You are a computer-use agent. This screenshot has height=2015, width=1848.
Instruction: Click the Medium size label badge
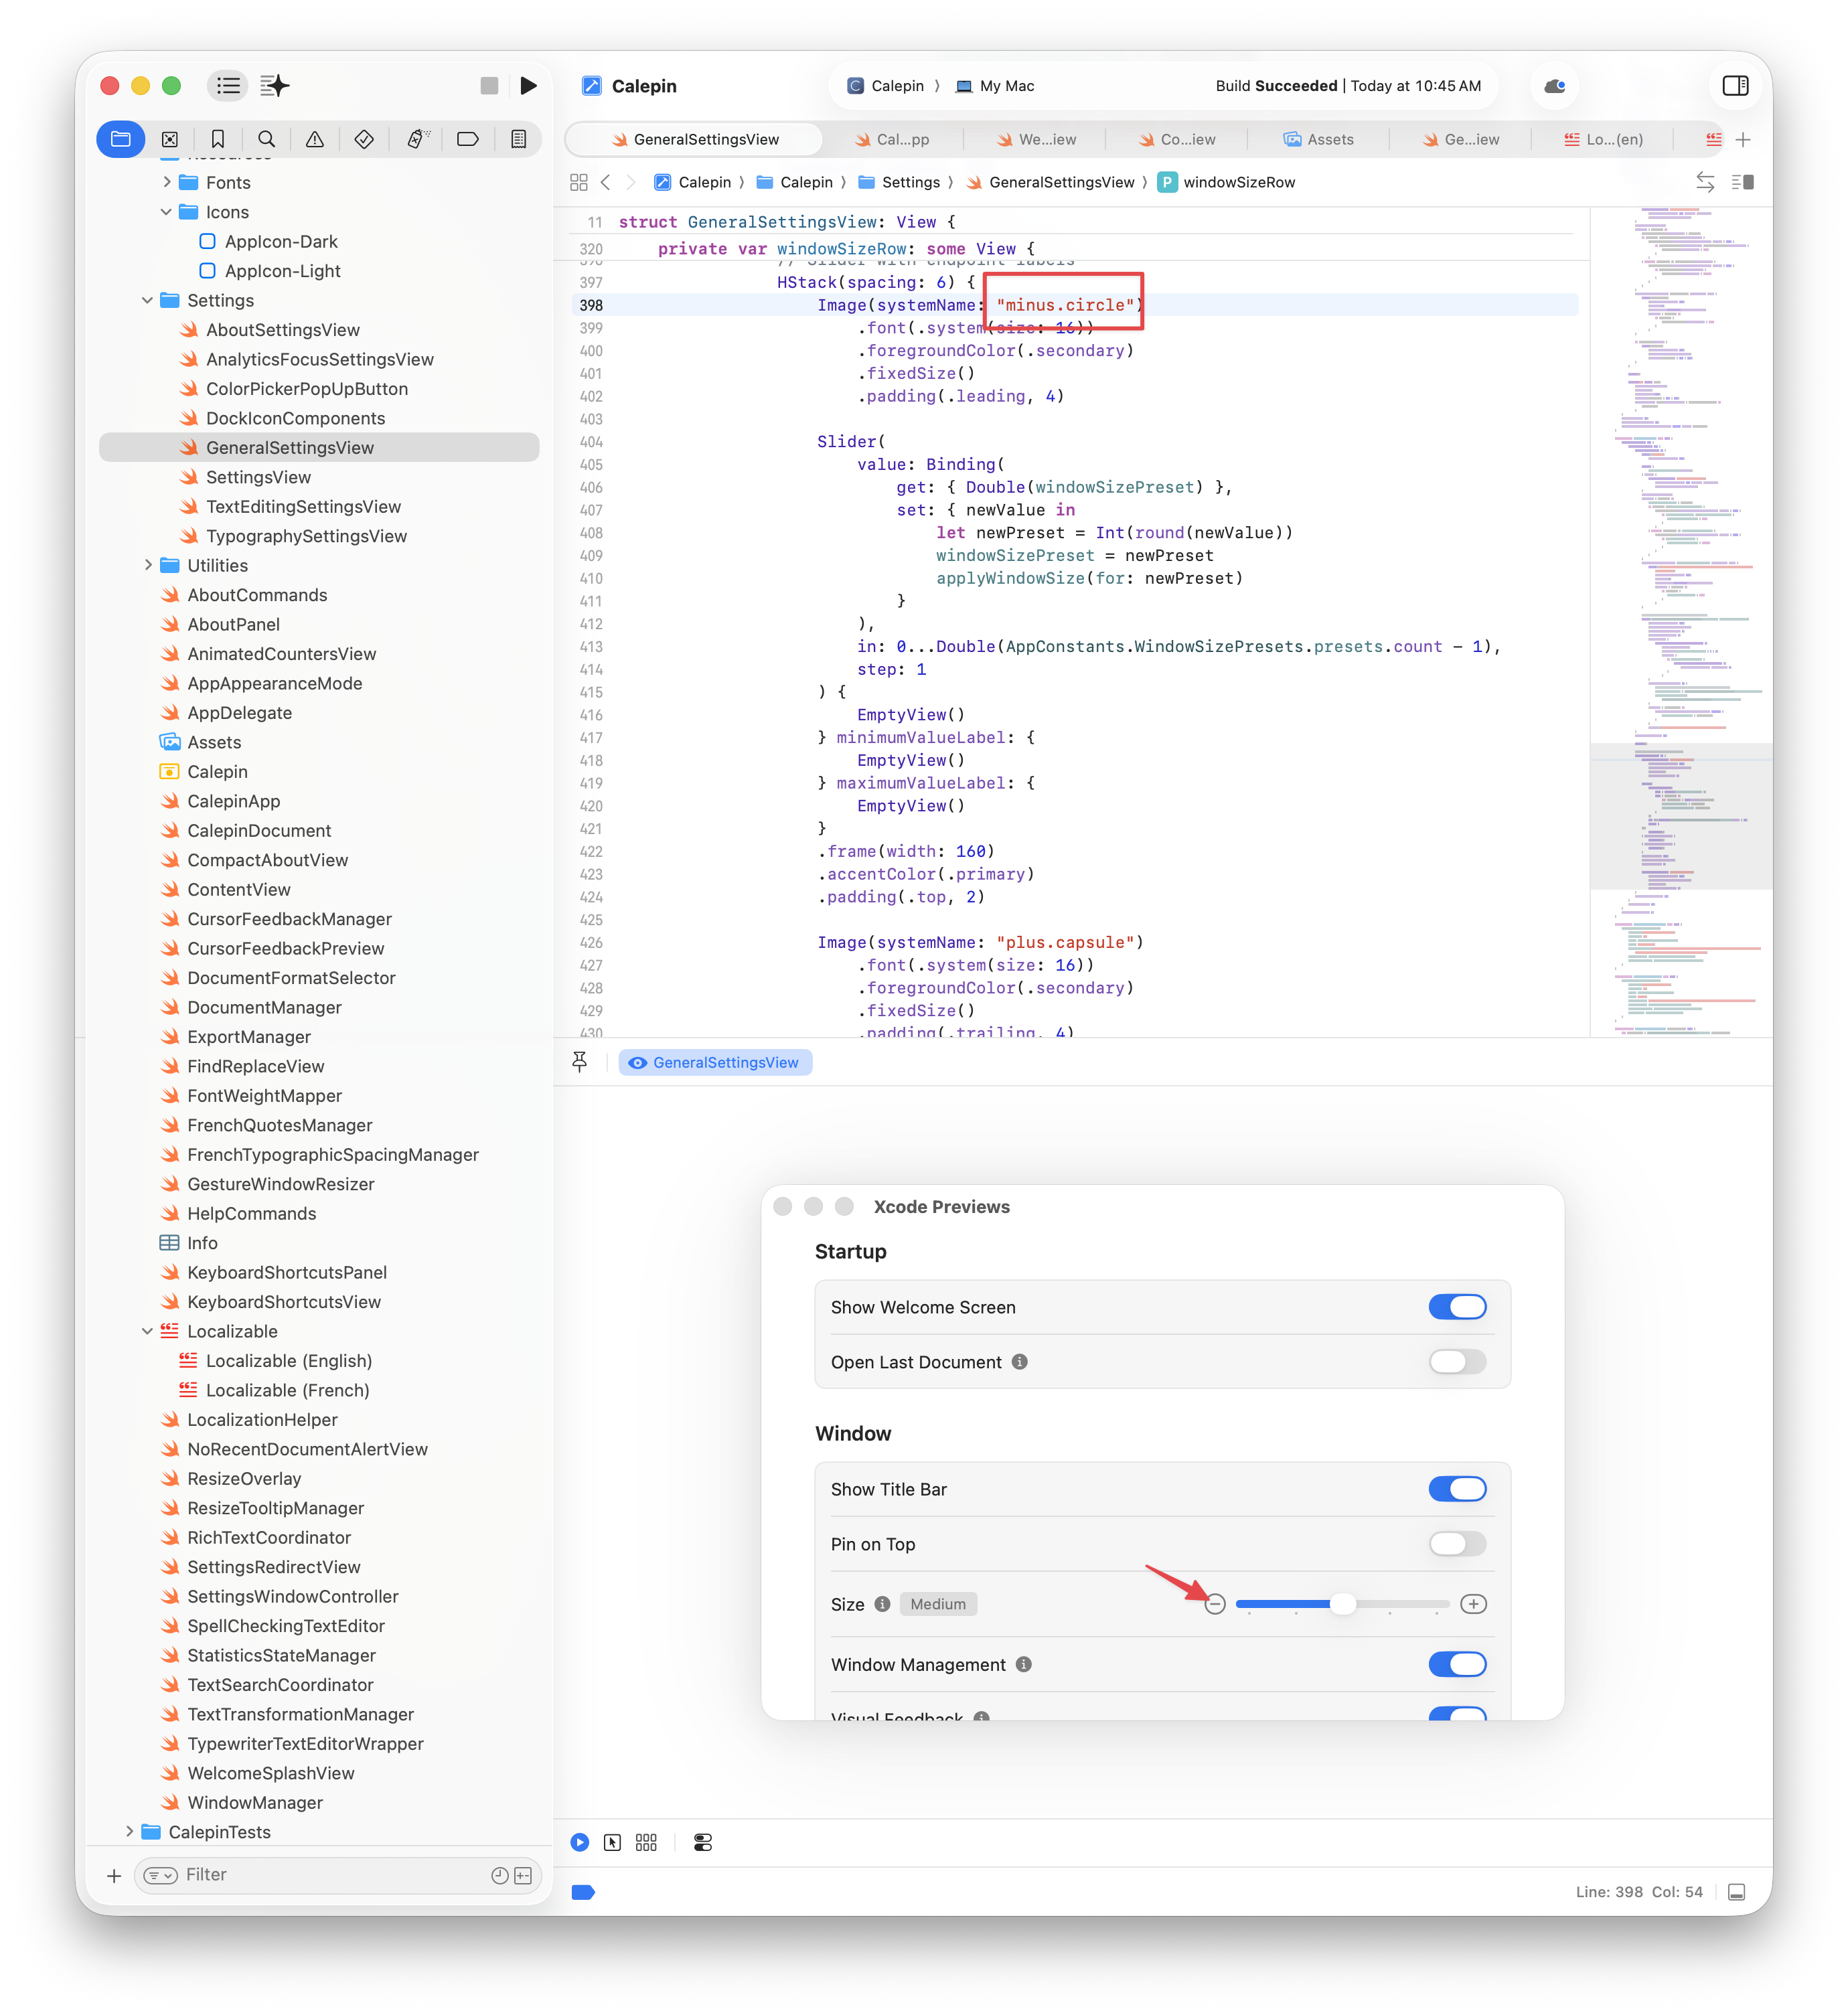938,1604
